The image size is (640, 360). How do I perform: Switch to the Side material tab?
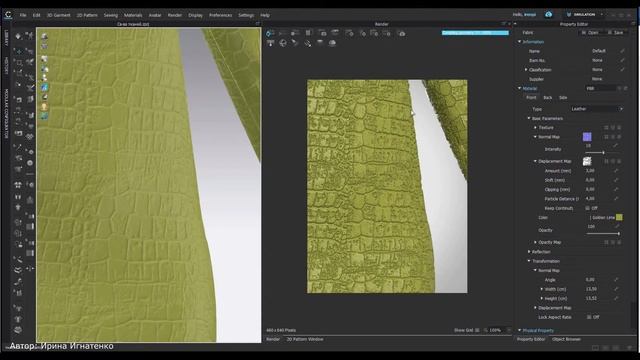(x=563, y=98)
